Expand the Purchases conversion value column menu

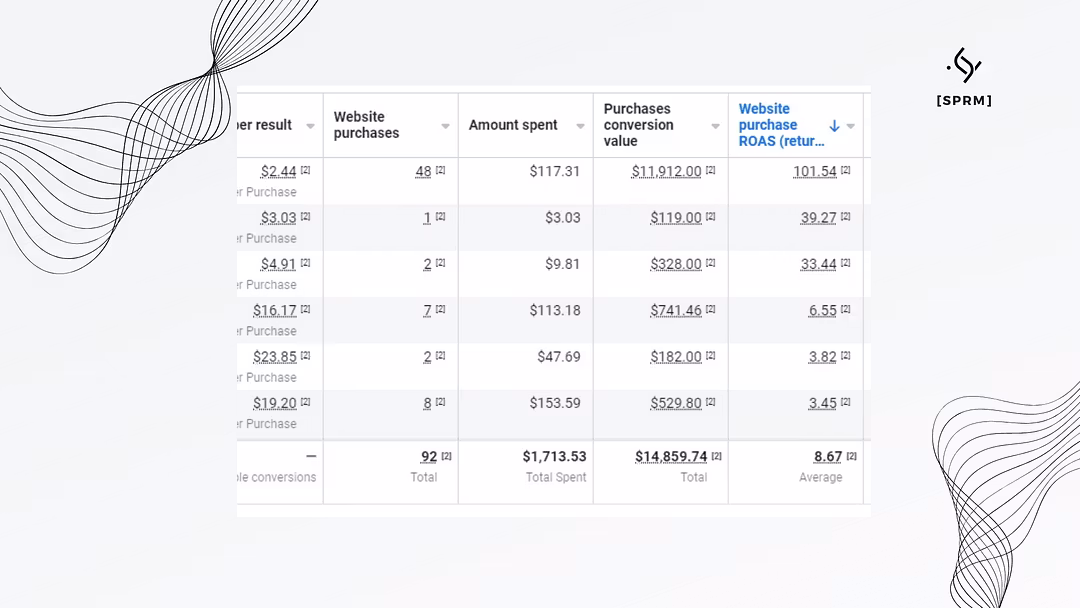(x=715, y=126)
